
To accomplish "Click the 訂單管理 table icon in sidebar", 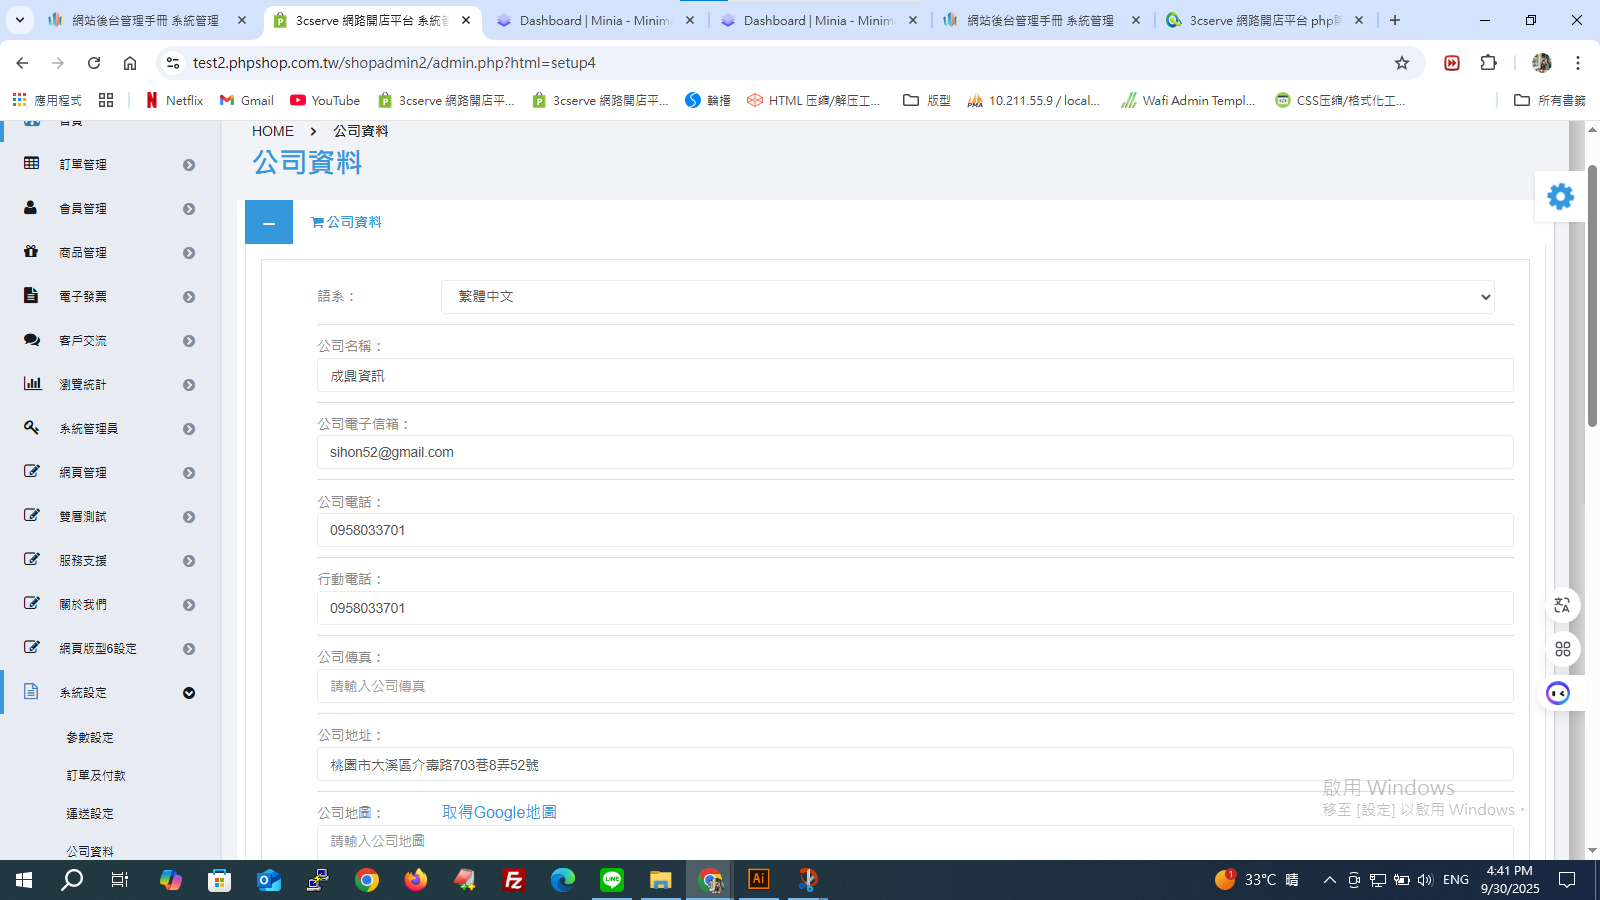I will tap(32, 163).
